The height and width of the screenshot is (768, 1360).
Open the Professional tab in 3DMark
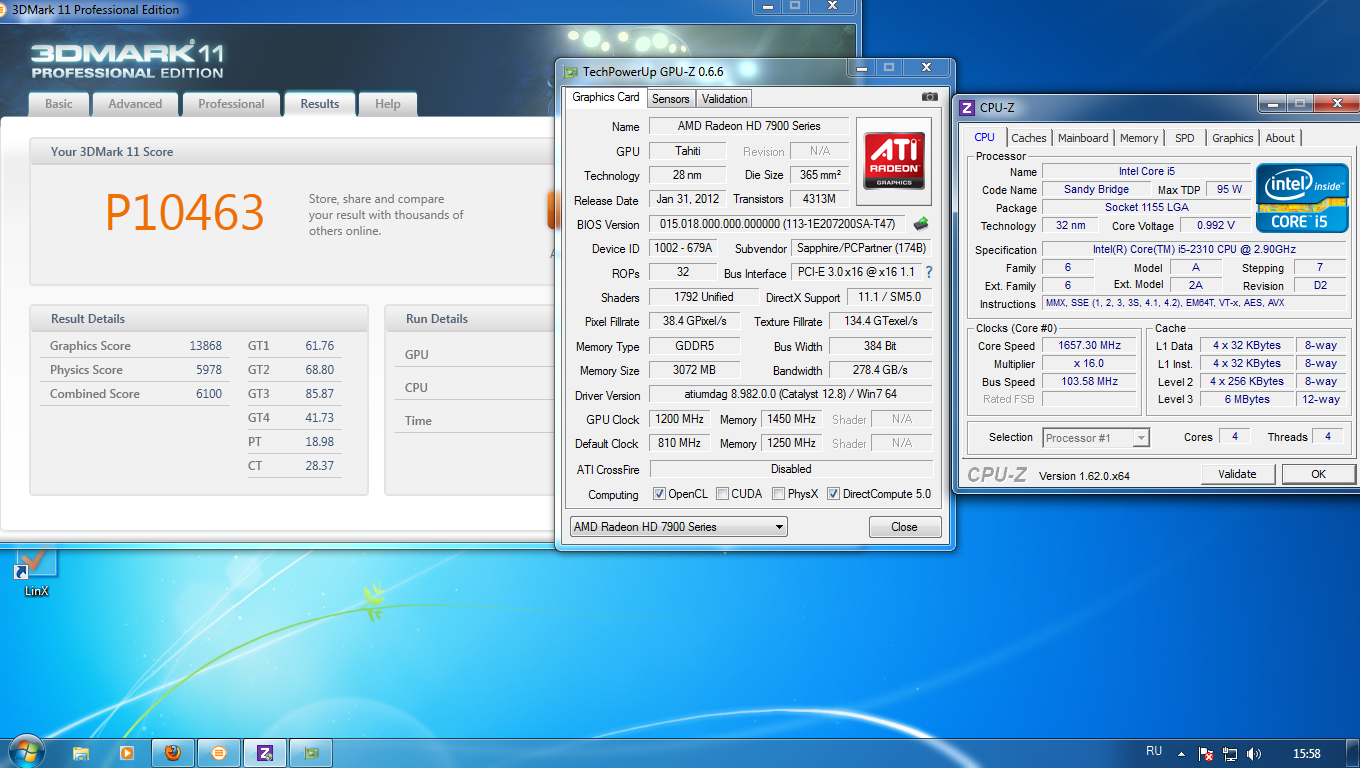(231, 104)
